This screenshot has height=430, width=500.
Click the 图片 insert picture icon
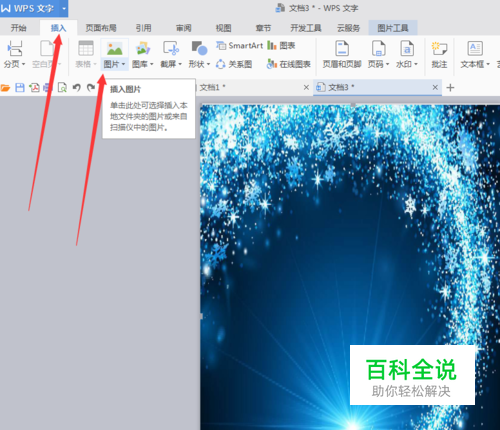[x=114, y=48]
